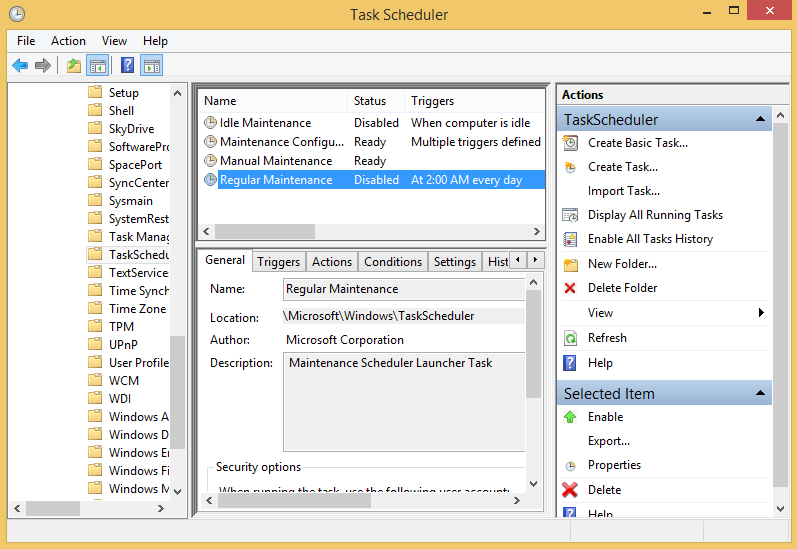Click "Multiple triggers defined" cell

coord(475,142)
